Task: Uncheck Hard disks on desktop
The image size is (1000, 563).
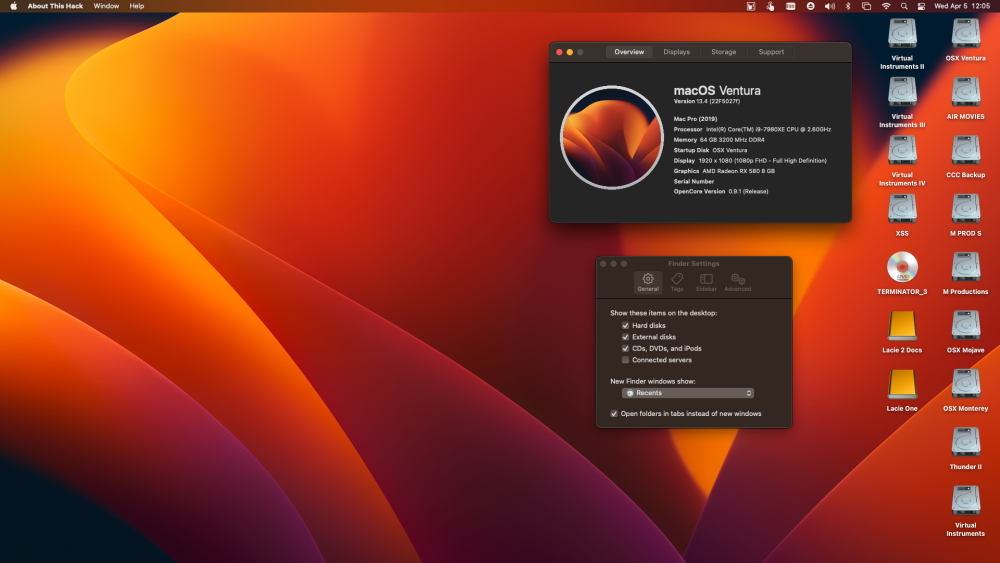Action: coord(626,325)
